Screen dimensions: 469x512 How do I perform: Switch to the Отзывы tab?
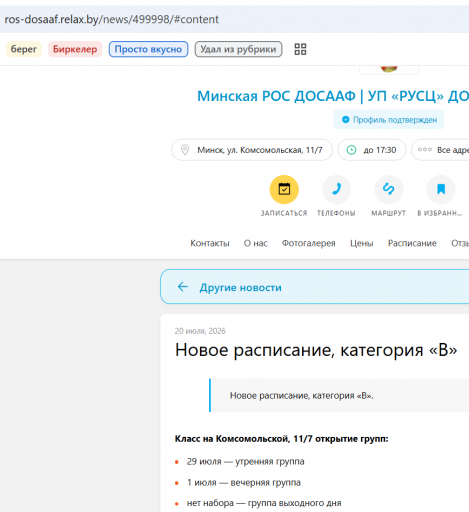[x=460, y=243]
